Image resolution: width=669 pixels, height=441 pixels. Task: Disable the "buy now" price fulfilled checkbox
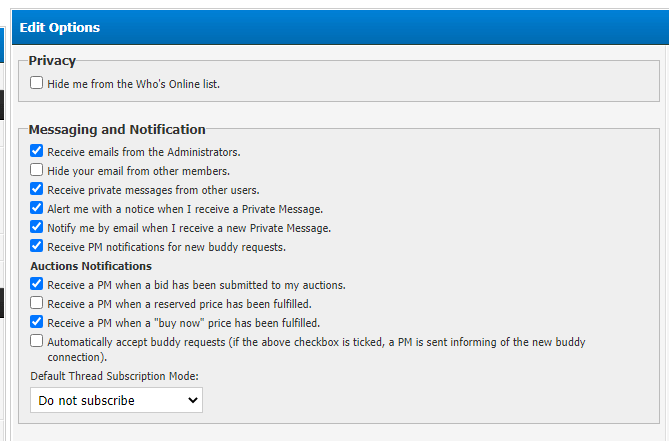37,323
